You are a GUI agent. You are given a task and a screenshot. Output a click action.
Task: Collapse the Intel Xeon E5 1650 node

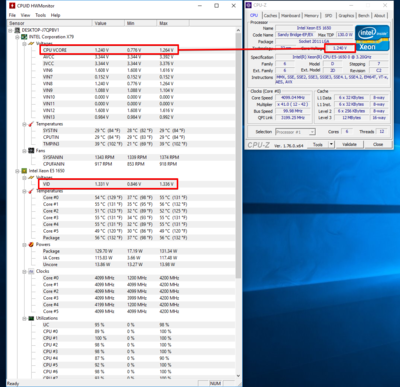click(17, 171)
